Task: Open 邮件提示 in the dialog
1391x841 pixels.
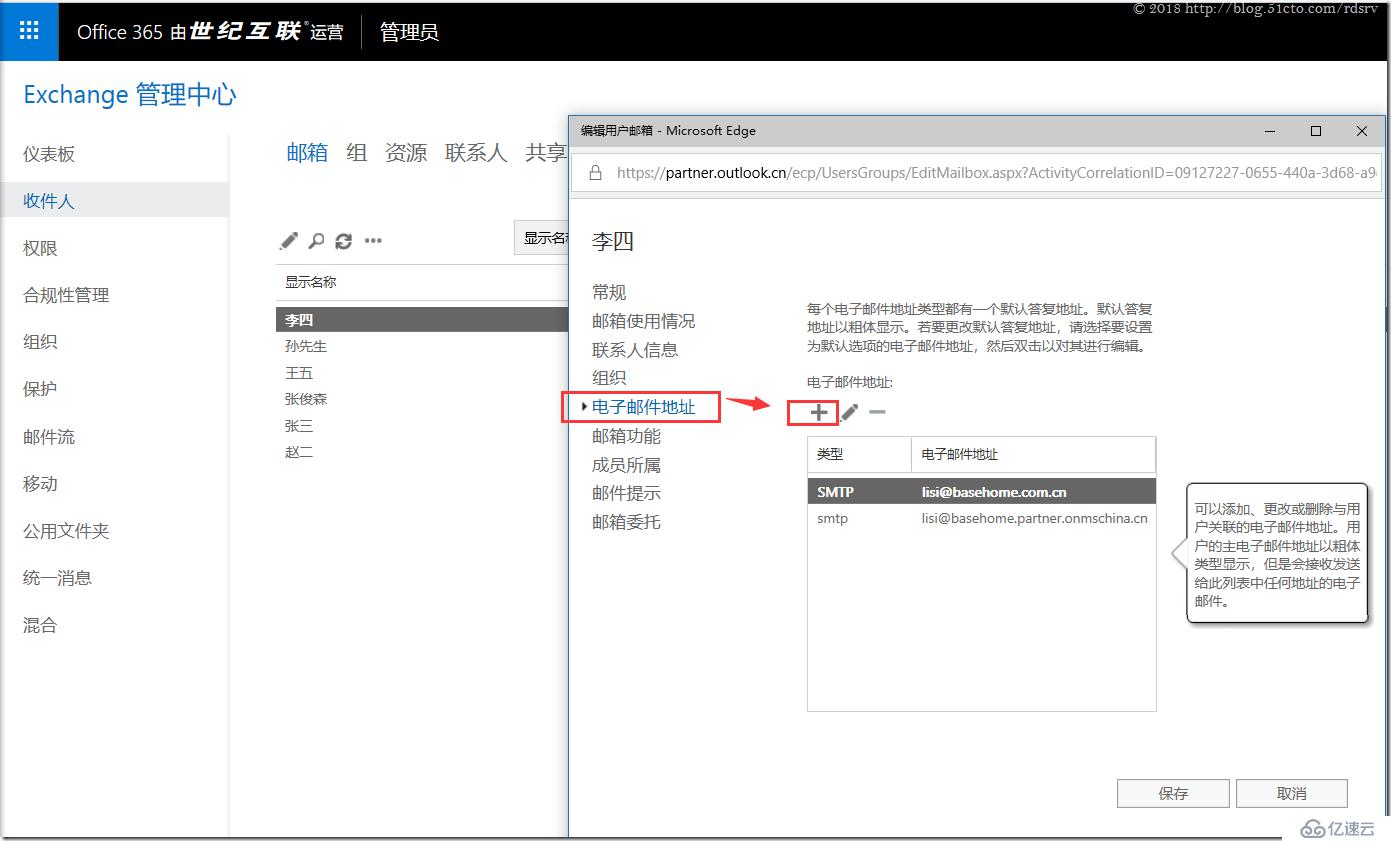Action: point(626,493)
